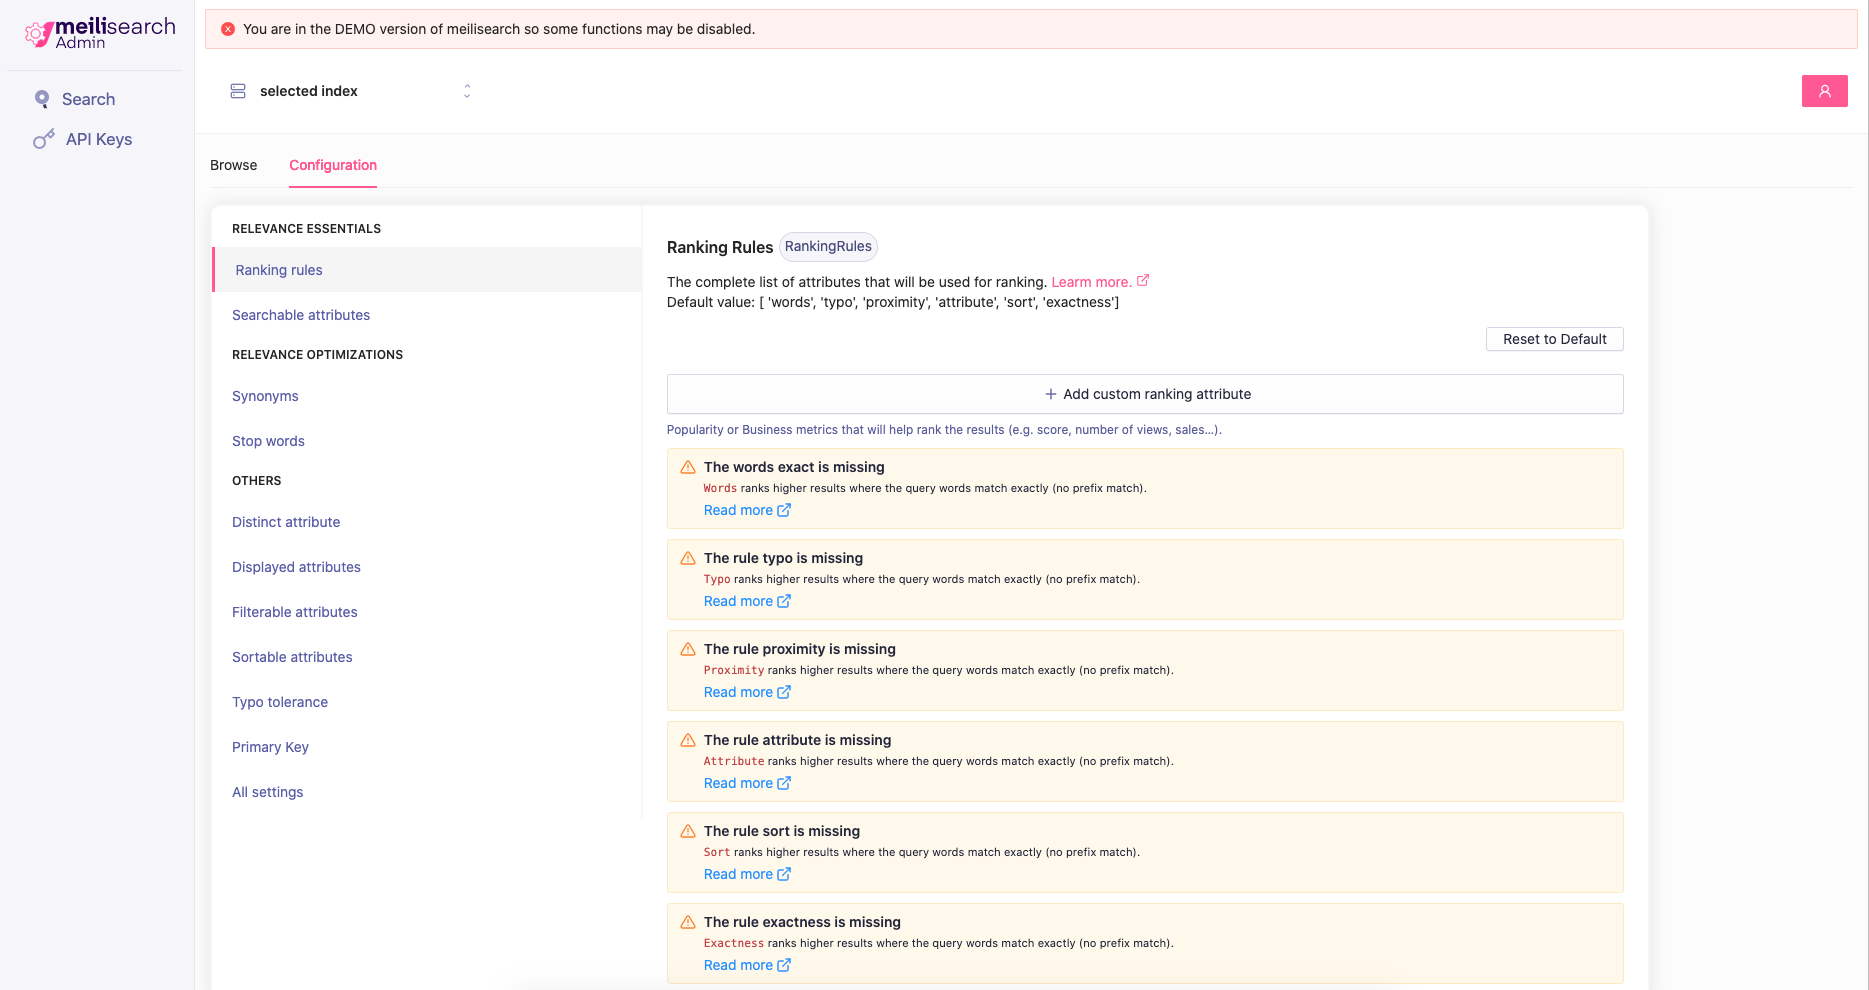
Task: Switch to the Browse tab
Action: tap(233, 165)
